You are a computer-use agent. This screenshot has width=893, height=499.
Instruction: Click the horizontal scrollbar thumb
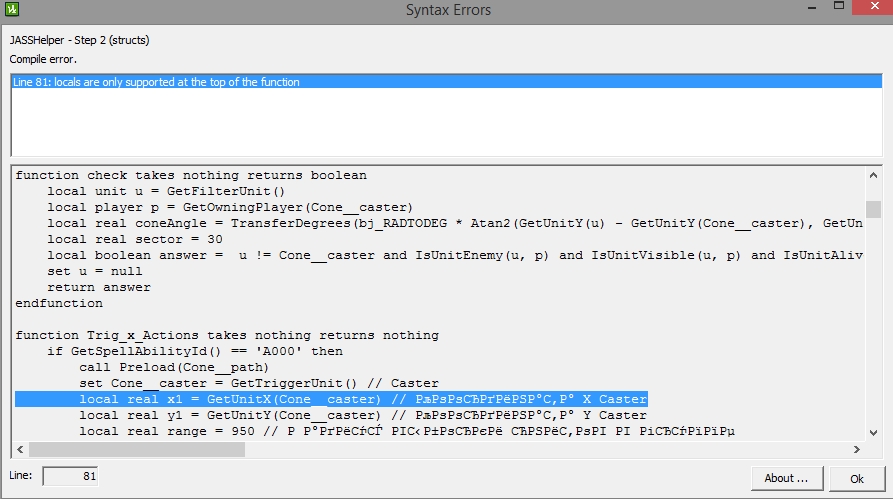(x=136, y=449)
